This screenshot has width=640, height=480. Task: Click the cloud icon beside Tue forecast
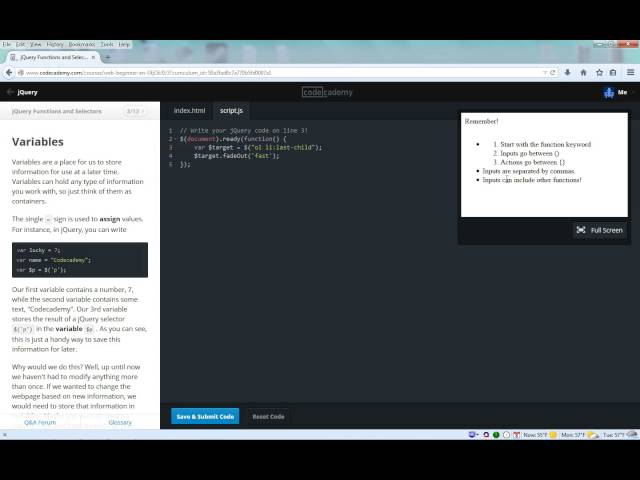click(x=632, y=435)
